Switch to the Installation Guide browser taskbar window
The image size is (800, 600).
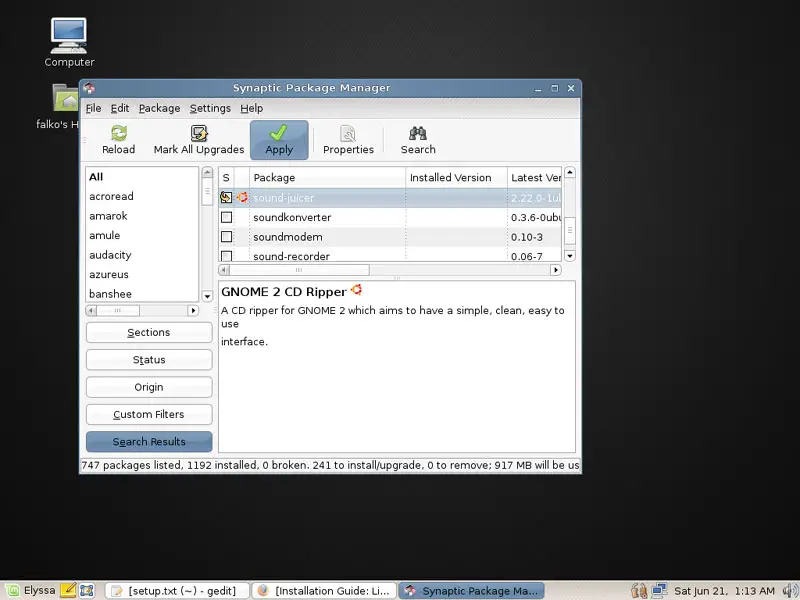324,591
